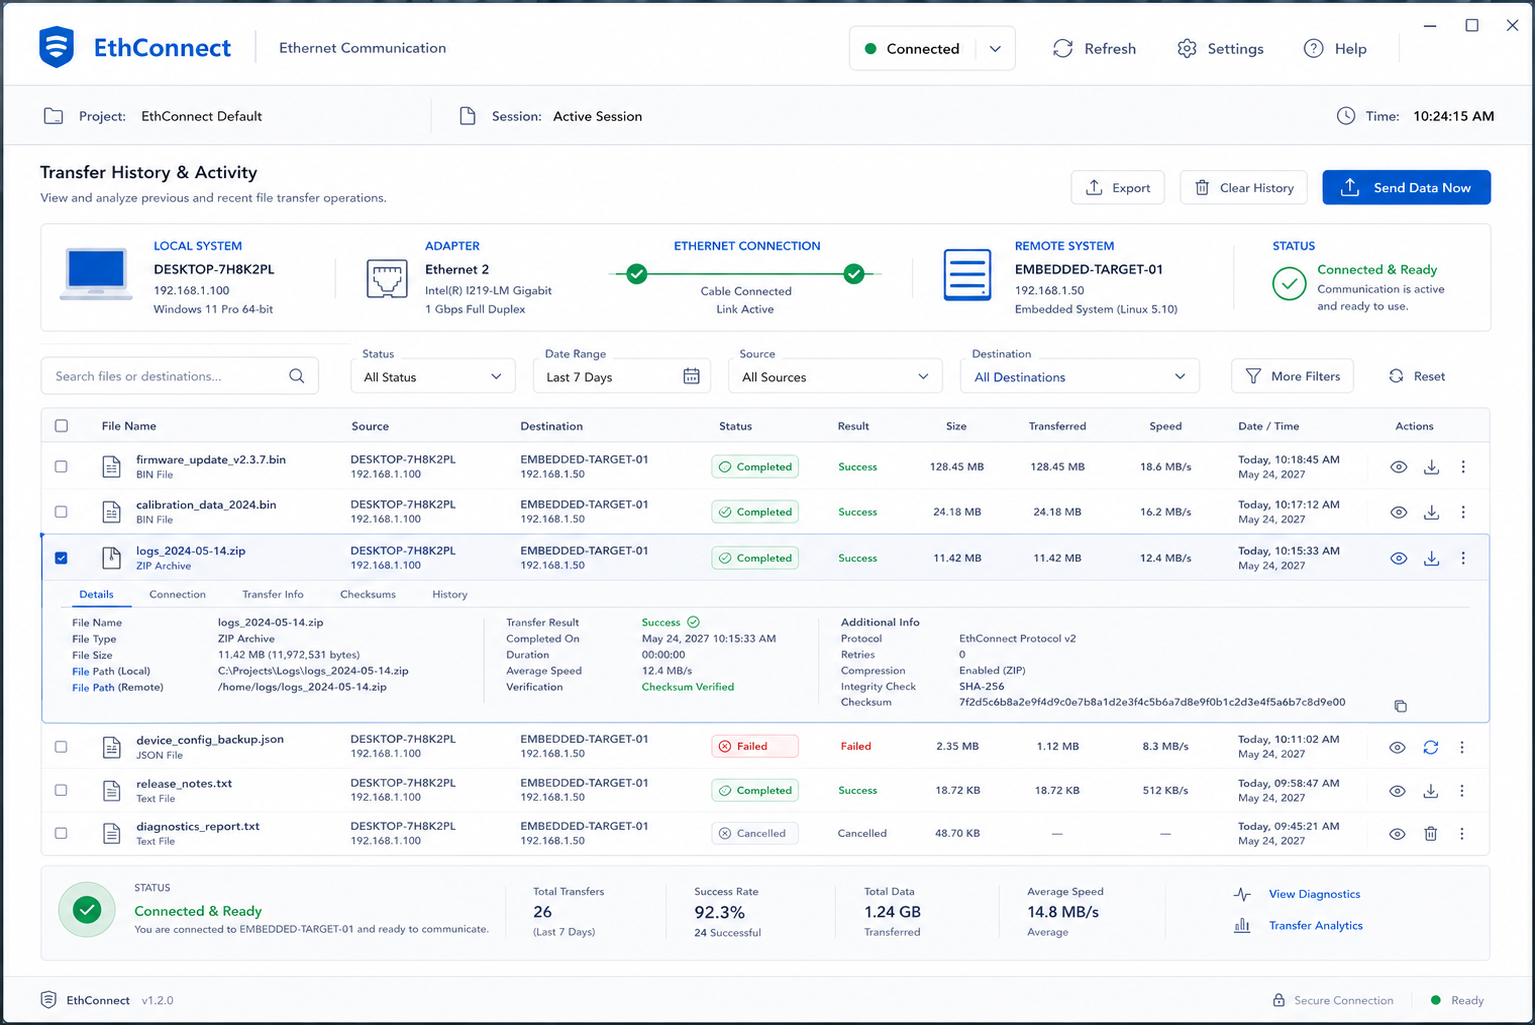The image size is (1535, 1025).
Task: Open more actions for calibration_data_2024.bin
Action: (1463, 512)
